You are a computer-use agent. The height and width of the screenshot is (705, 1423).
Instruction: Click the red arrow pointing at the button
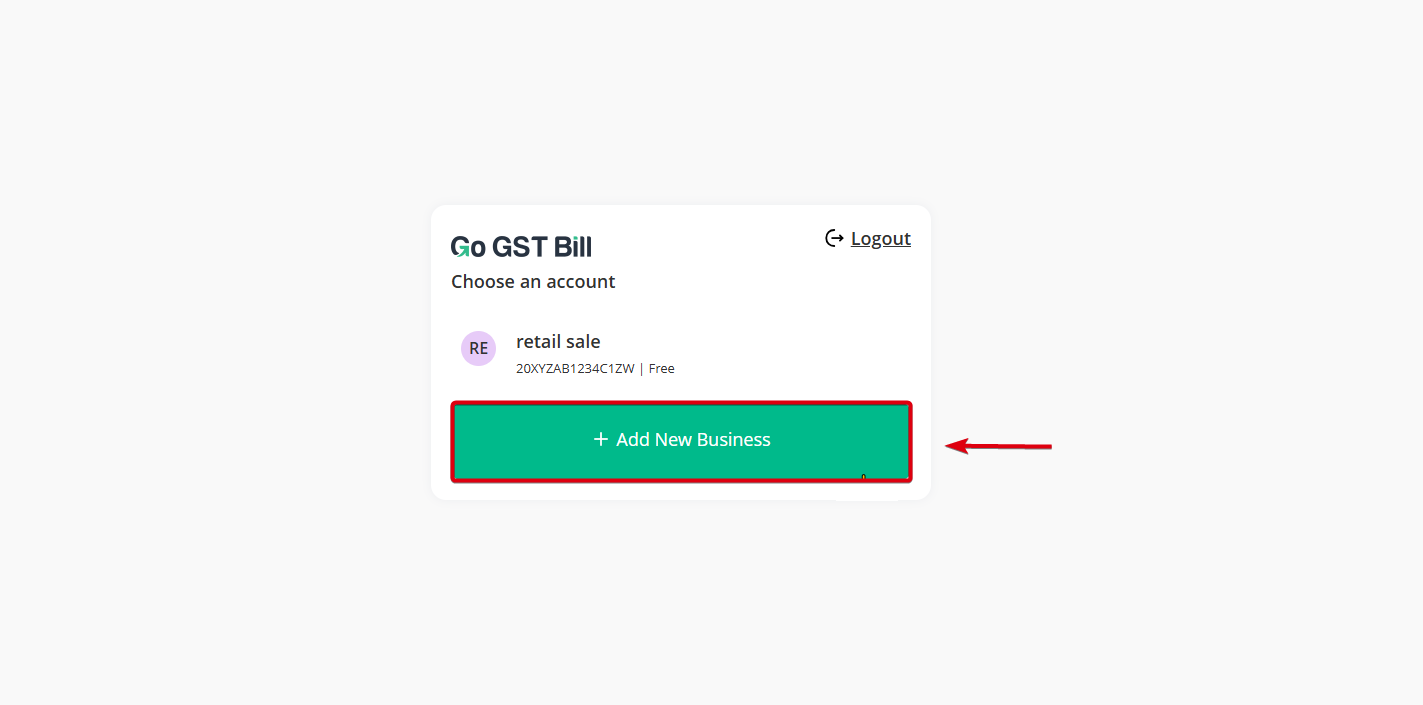[998, 446]
